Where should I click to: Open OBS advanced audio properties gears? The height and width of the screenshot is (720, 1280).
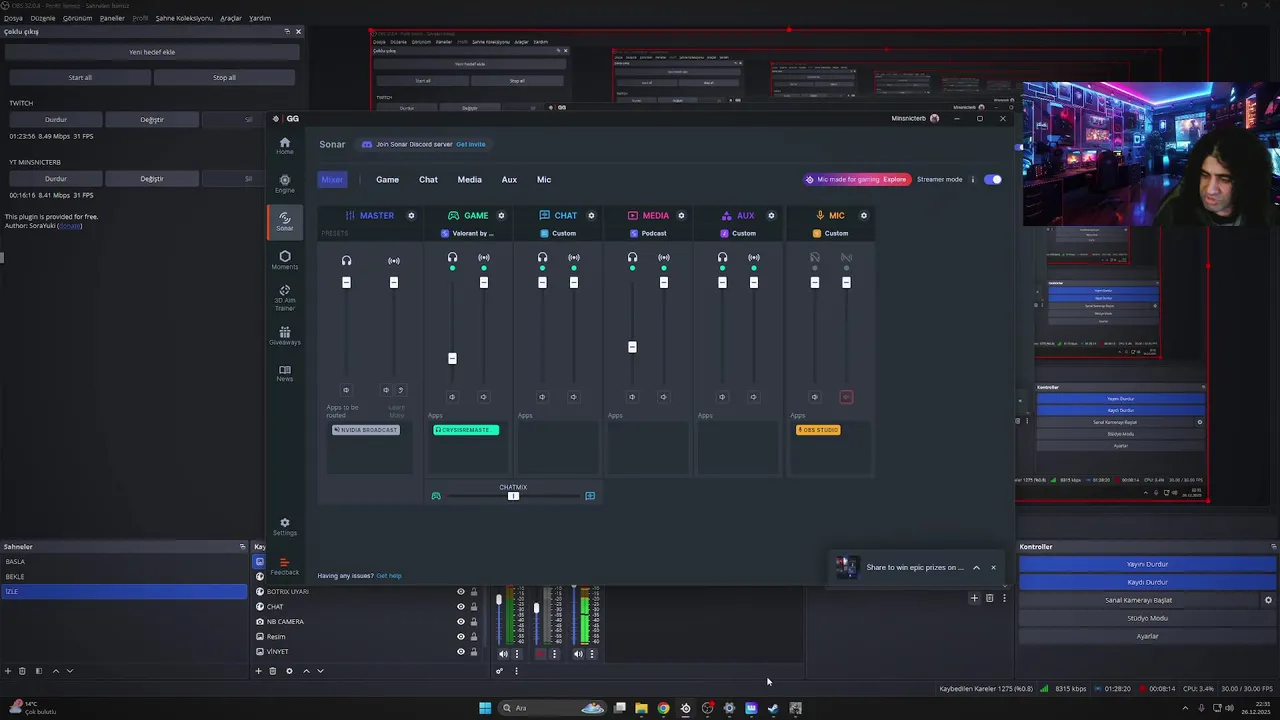(x=499, y=671)
